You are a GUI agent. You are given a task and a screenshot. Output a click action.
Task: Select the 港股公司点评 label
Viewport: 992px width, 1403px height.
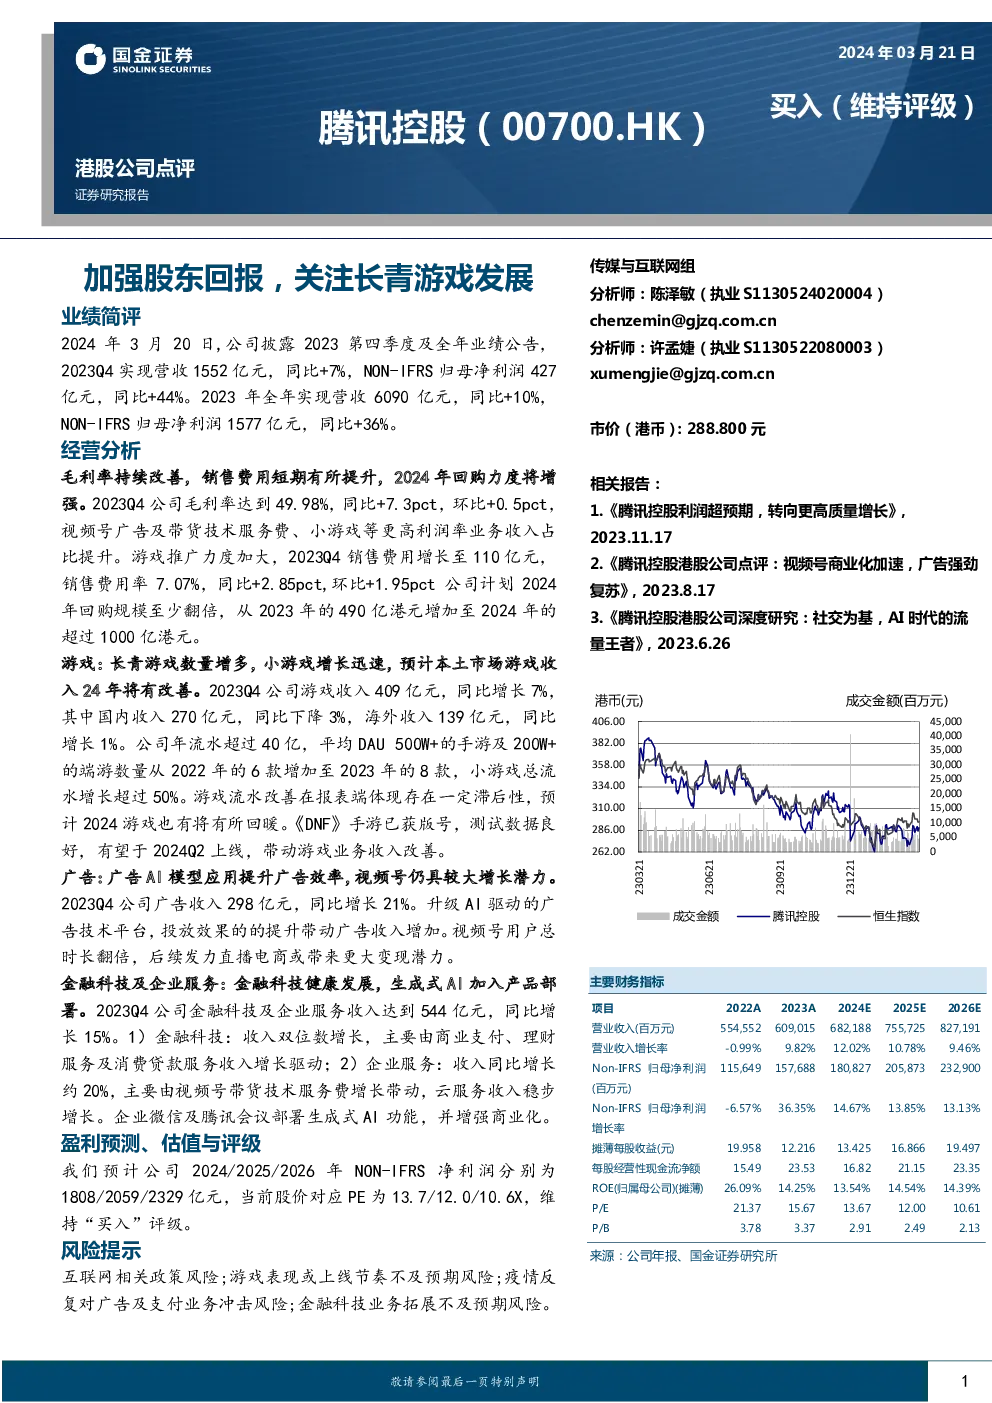[x=135, y=168]
